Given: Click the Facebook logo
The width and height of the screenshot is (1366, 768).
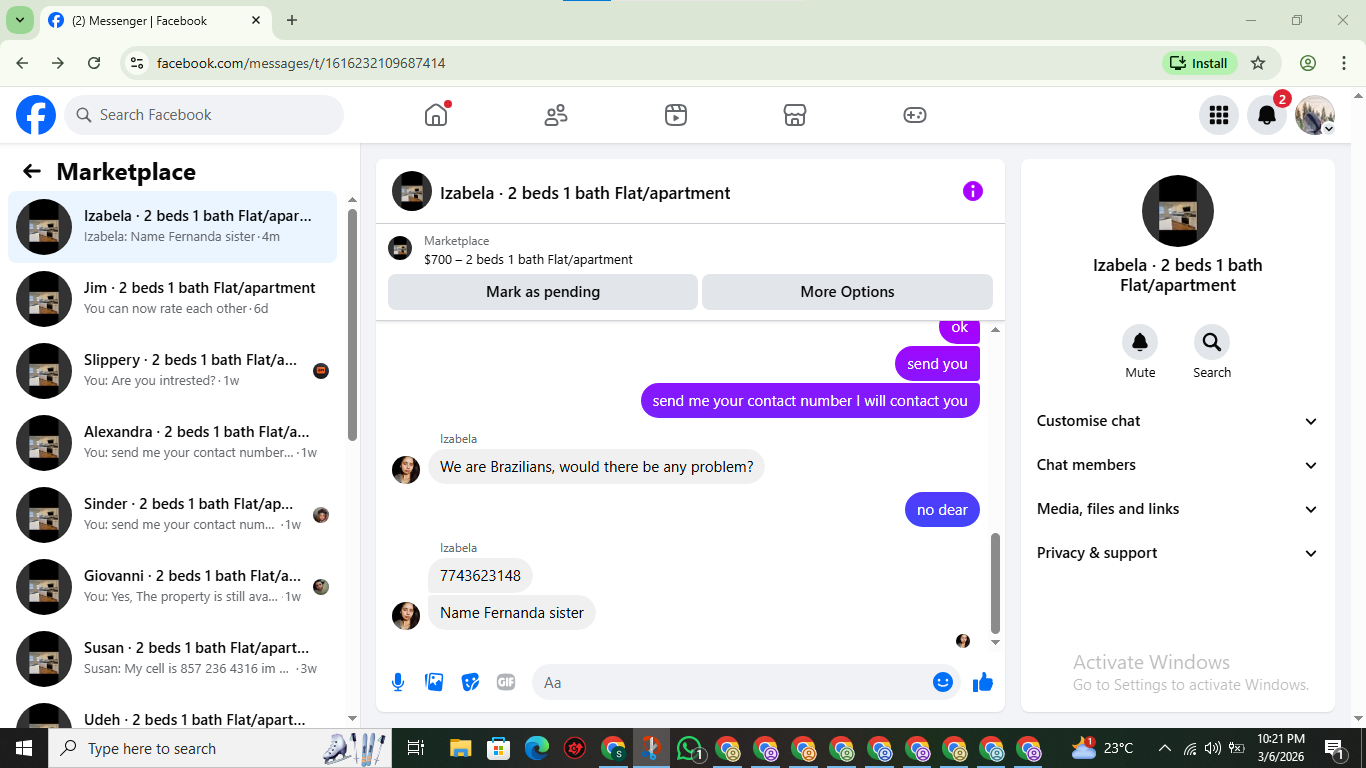Looking at the screenshot, I should click(x=36, y=115).
